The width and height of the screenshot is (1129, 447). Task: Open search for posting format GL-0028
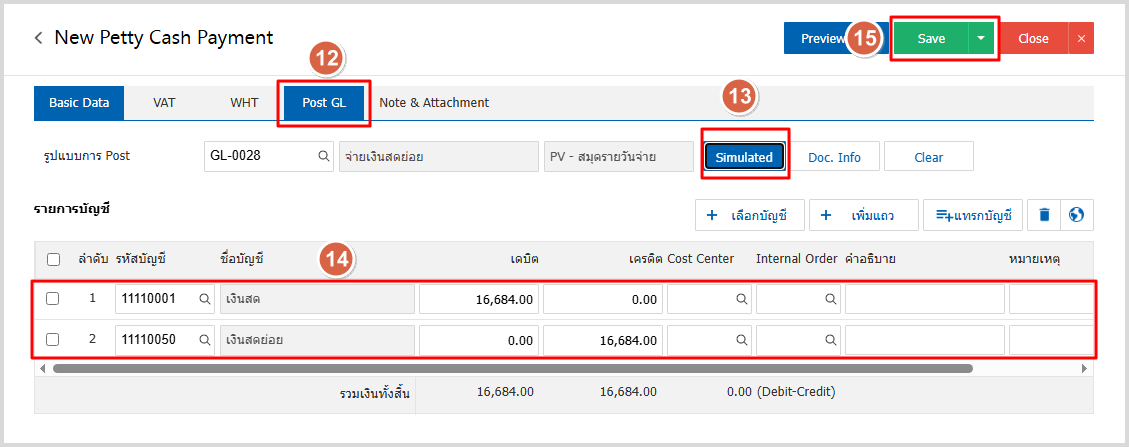click(x=323, y=157)
